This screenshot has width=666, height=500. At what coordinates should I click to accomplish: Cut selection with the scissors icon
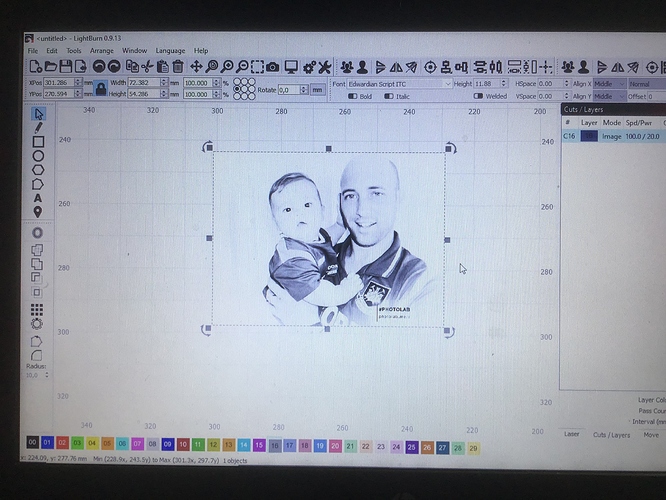tap(147, 67)
